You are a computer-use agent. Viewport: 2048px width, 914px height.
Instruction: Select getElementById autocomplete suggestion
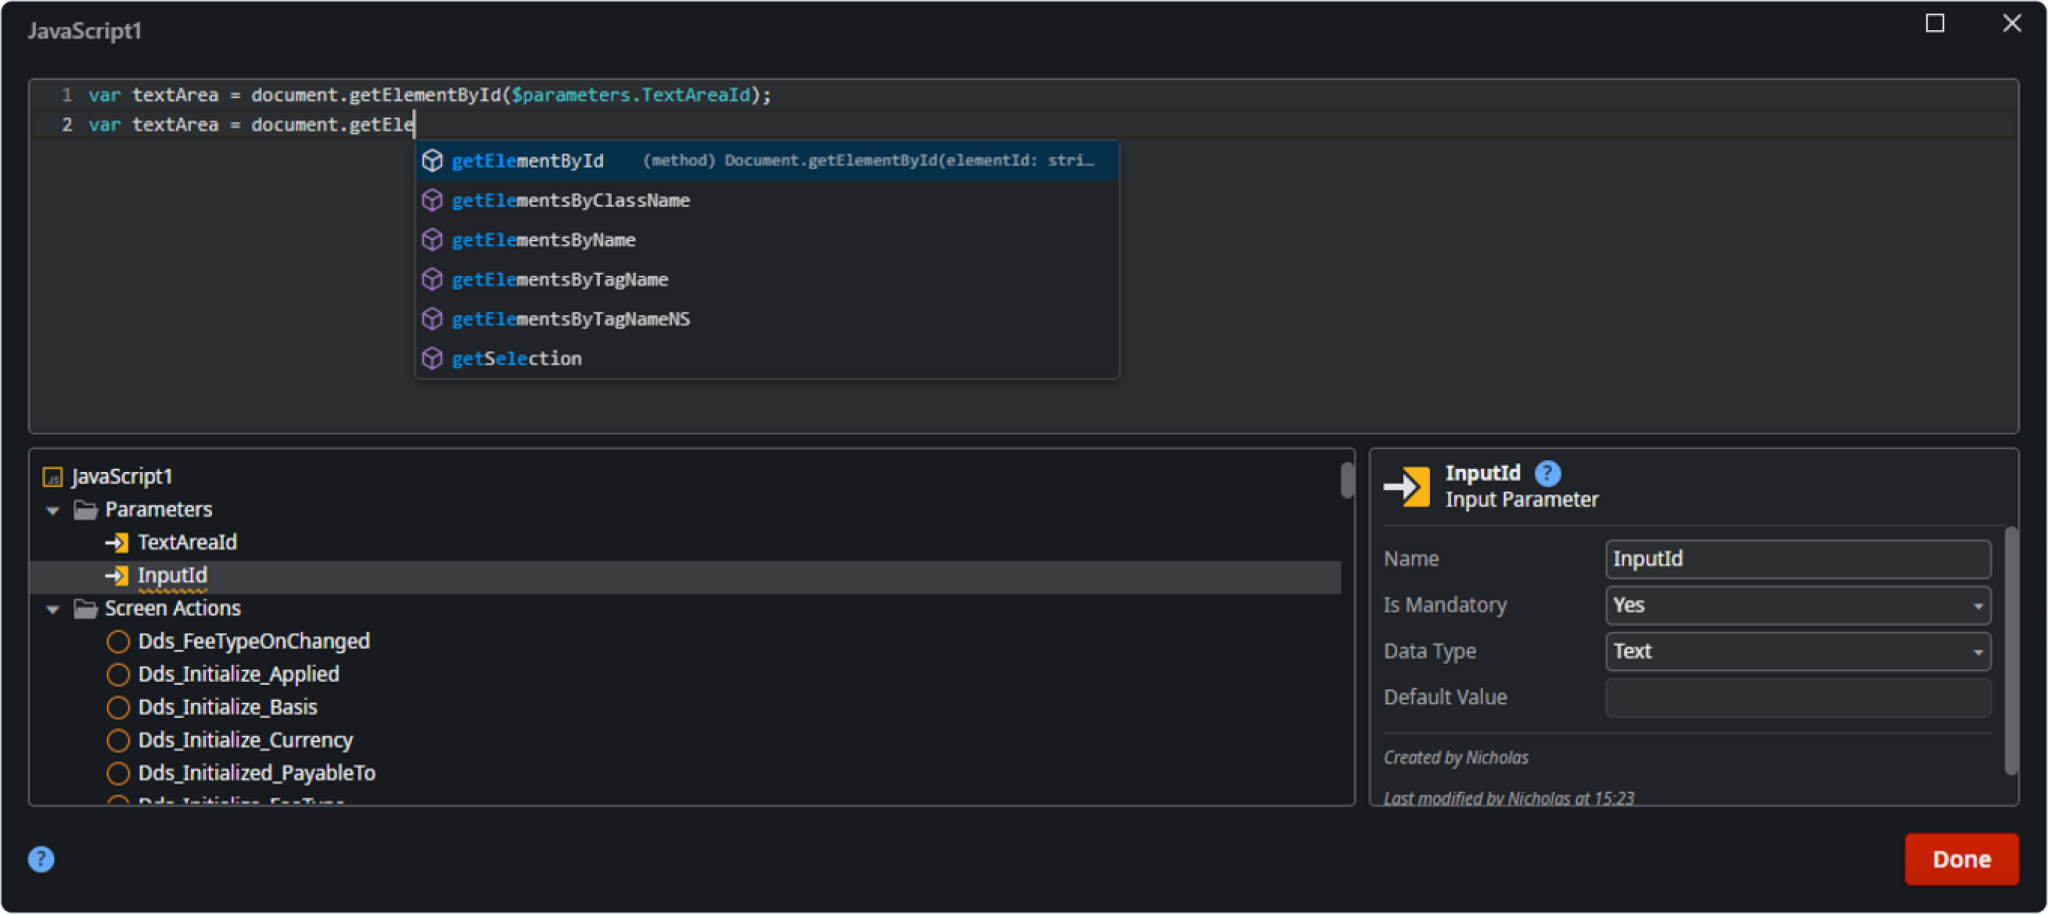(528, 161)
